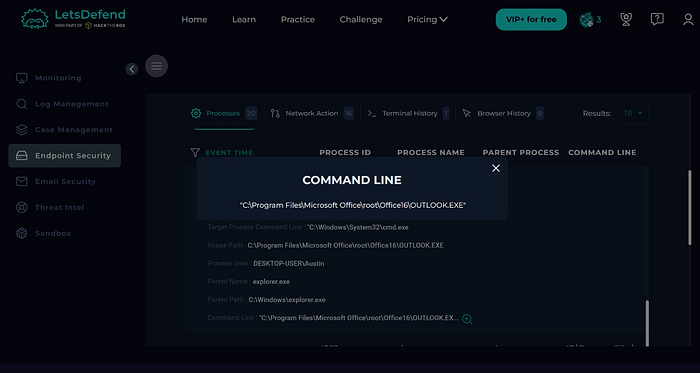The image size is (700, 373).
Task: Click the Threat Intel lifebuoy icon
Action: [x=21, y=207]
